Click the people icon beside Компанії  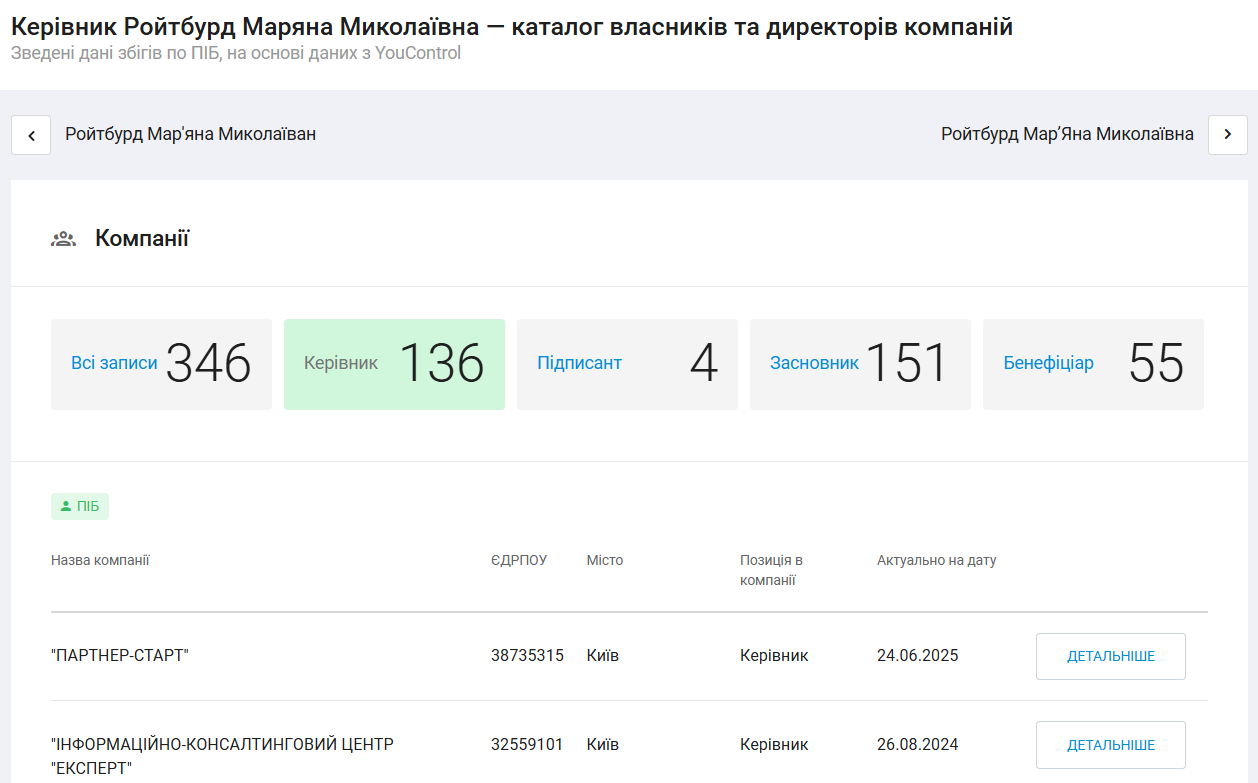pos(64,239)
